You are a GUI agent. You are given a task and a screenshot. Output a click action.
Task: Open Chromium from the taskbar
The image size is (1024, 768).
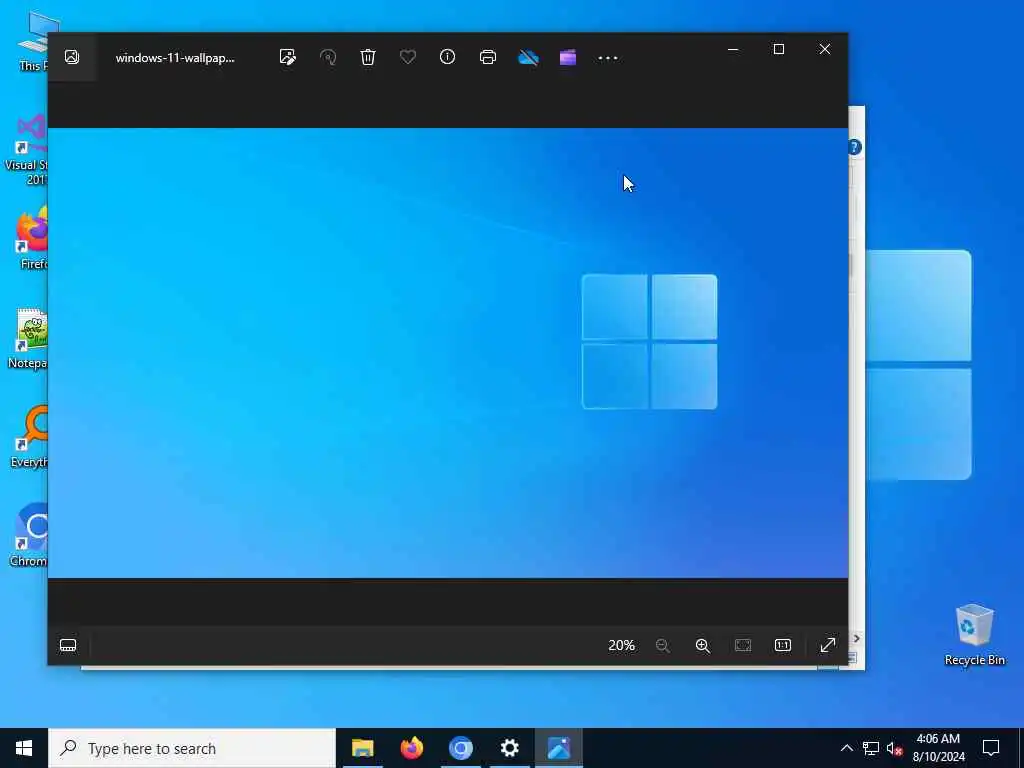460,748
